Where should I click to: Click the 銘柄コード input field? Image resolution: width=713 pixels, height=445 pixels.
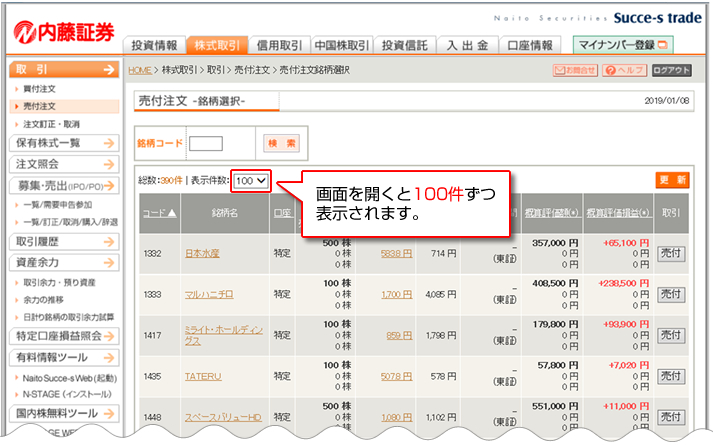(x=205, y=143)
